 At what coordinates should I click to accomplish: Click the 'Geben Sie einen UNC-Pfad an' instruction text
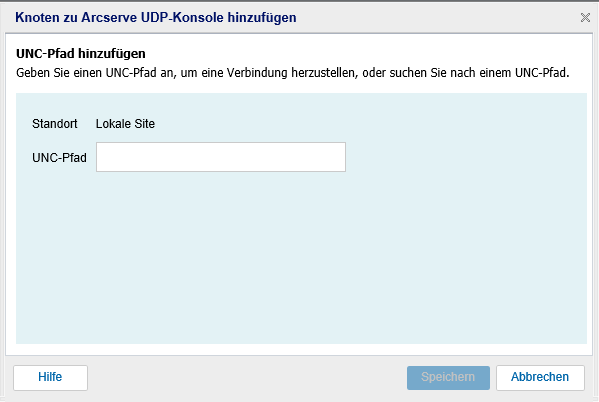point(293,73)
